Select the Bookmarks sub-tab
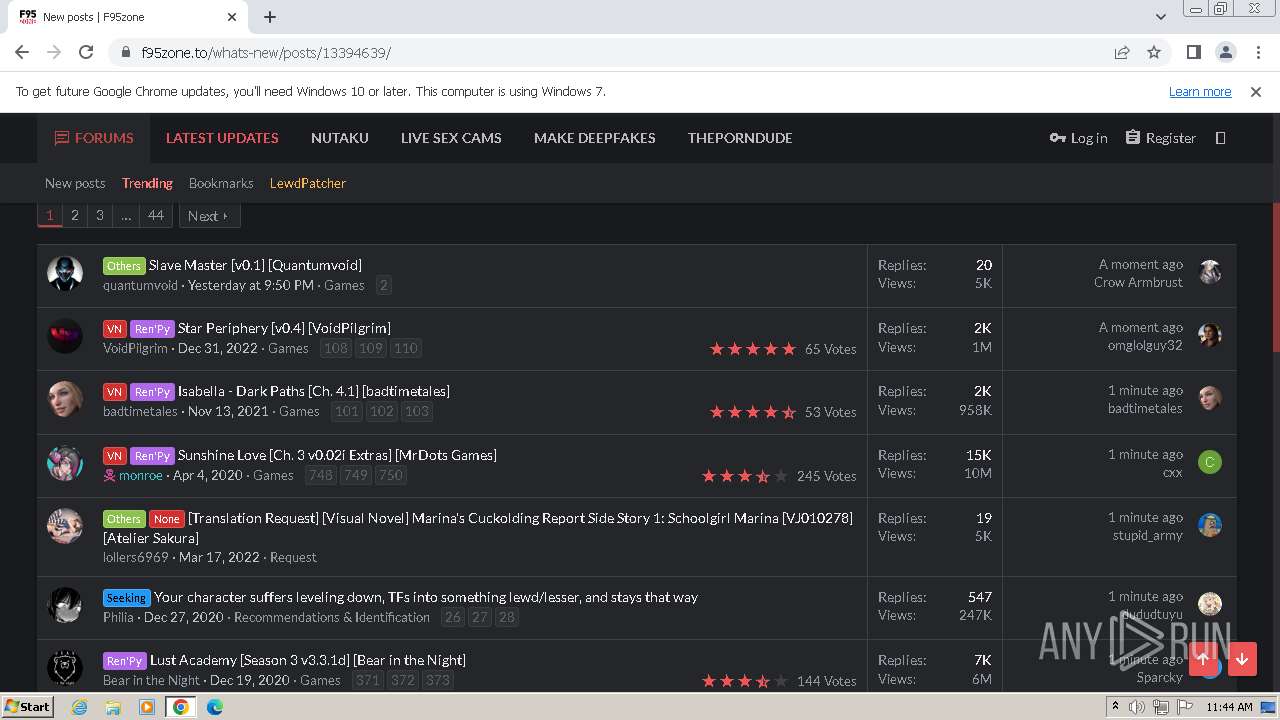1280x720 pixels. click(221, 183)
